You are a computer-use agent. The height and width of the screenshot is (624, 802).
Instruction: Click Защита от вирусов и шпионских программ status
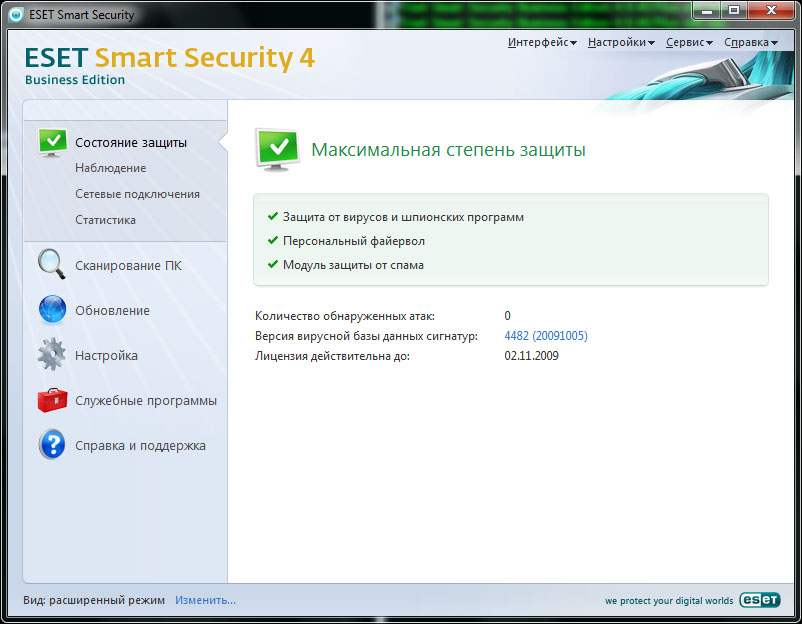point(403,217)
